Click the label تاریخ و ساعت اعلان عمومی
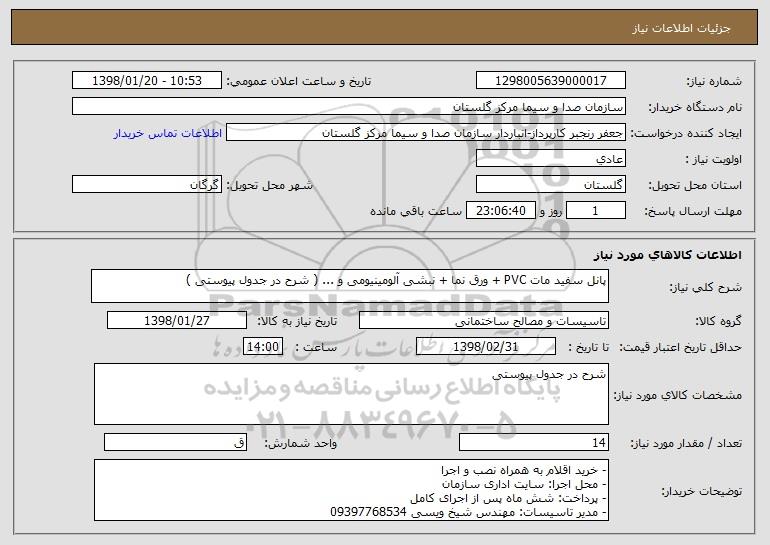The image size is (770, 545). click(x=299, y=81)
